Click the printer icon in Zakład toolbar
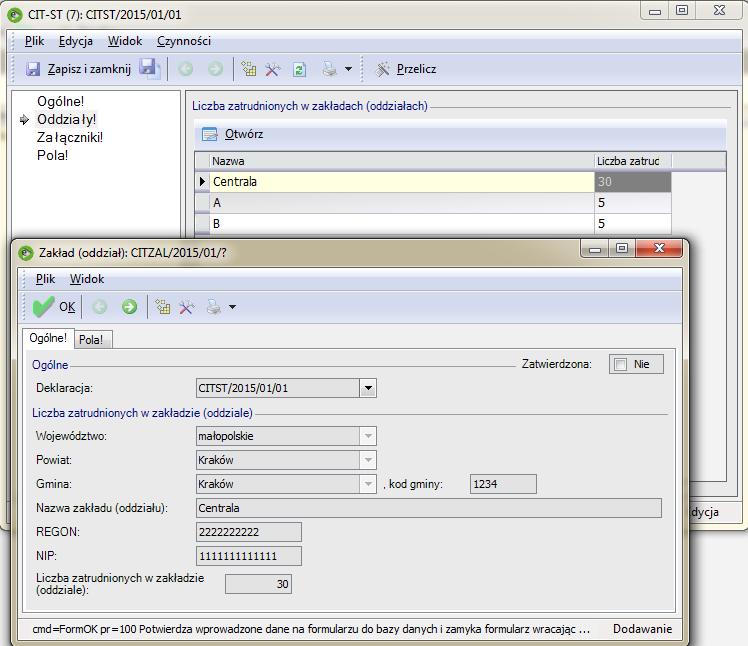Viewport: 748px width, 646px height. click(x=214, y=307)
